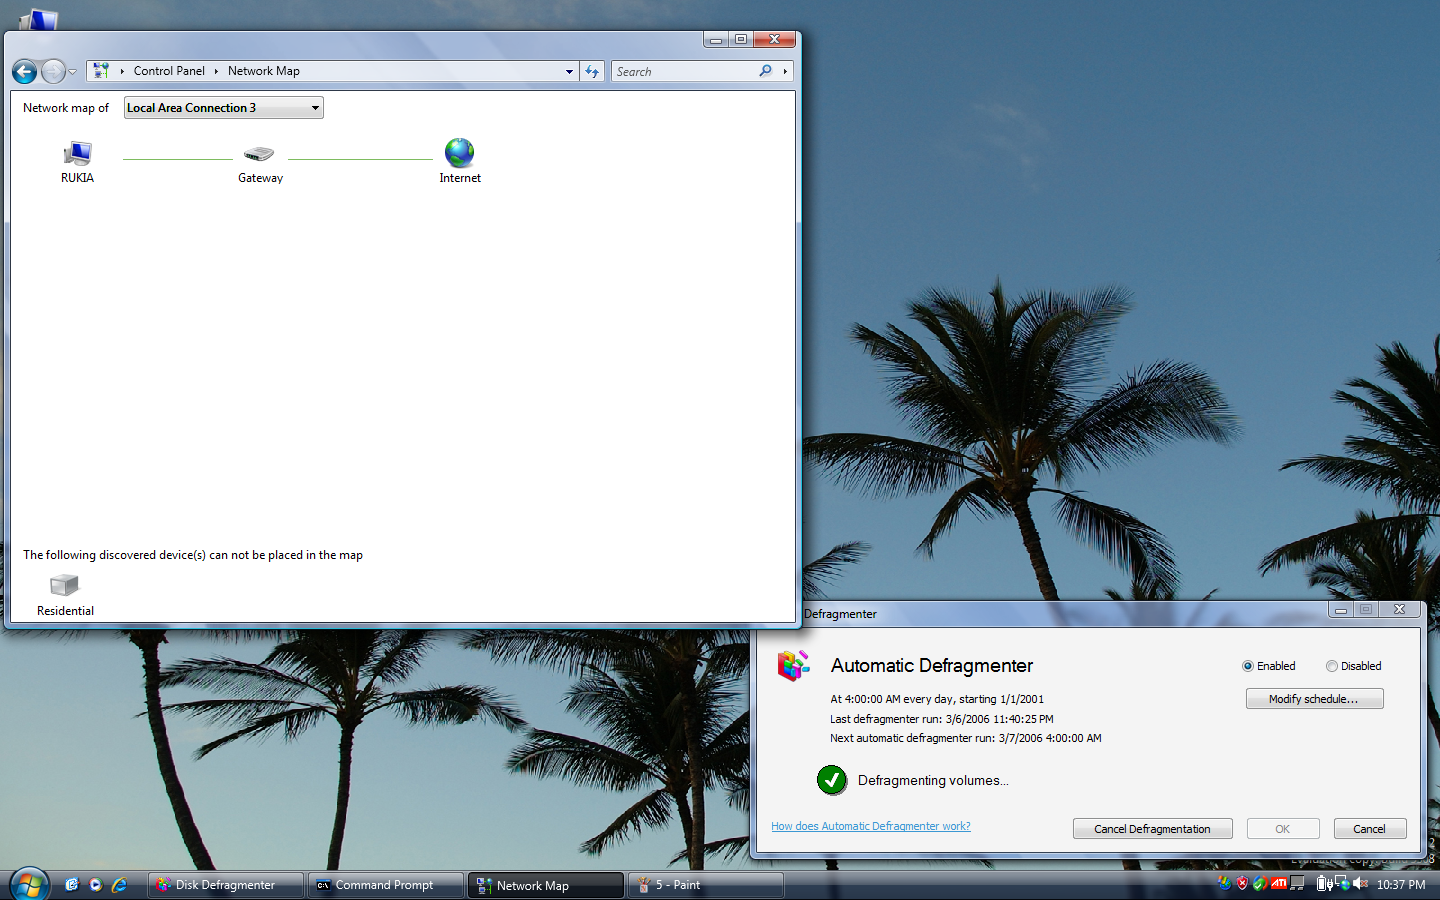Image resolution: width=1440 pixels, height=900 pixels.
Task: Click the Cancel Defragmentation button
Action: (1152, 829)
